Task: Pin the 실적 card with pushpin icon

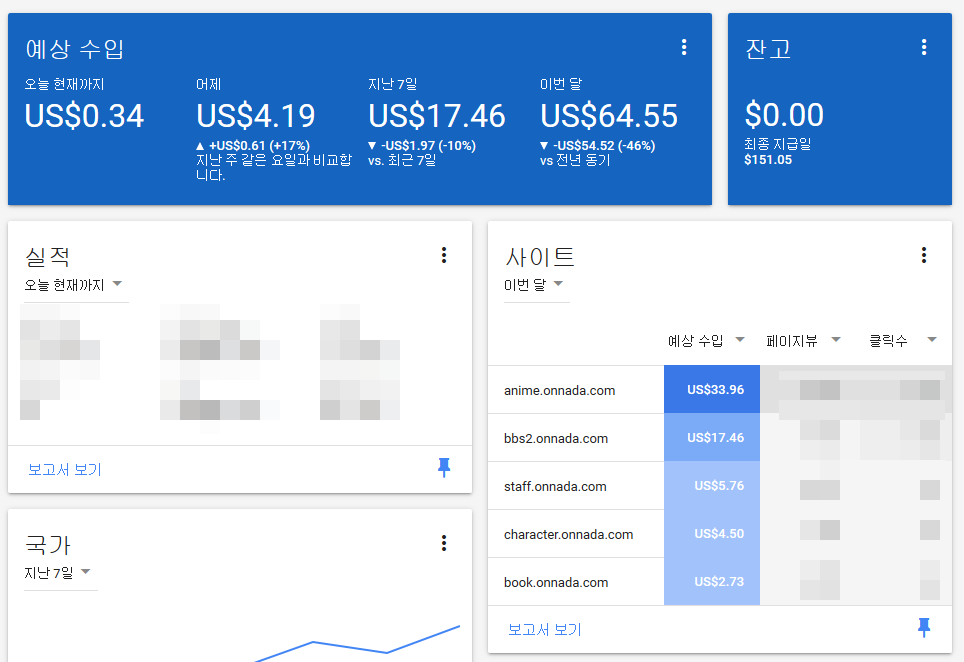Action: click(x=444, y=468)
